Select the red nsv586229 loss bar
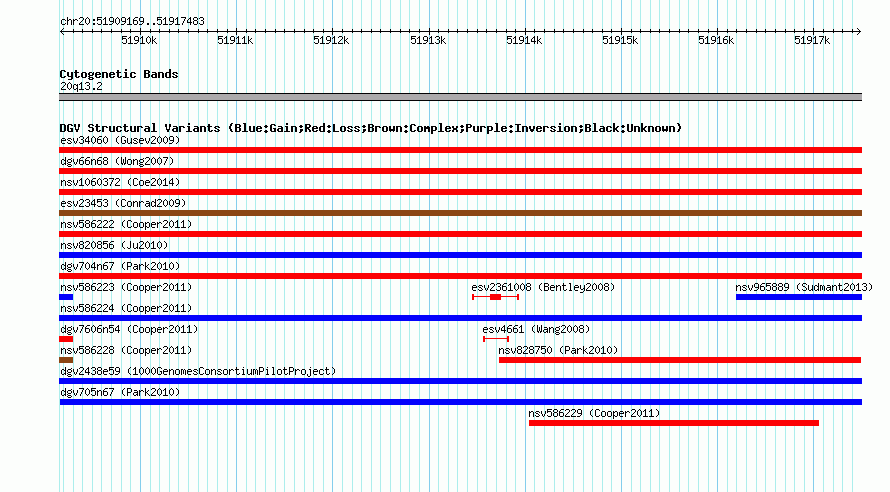Screen dimensions: 890x492 [674, 423]
